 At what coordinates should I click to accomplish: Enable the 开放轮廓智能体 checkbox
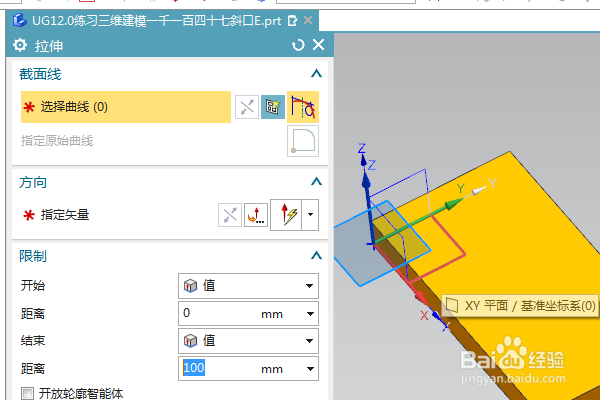[28, 393]
